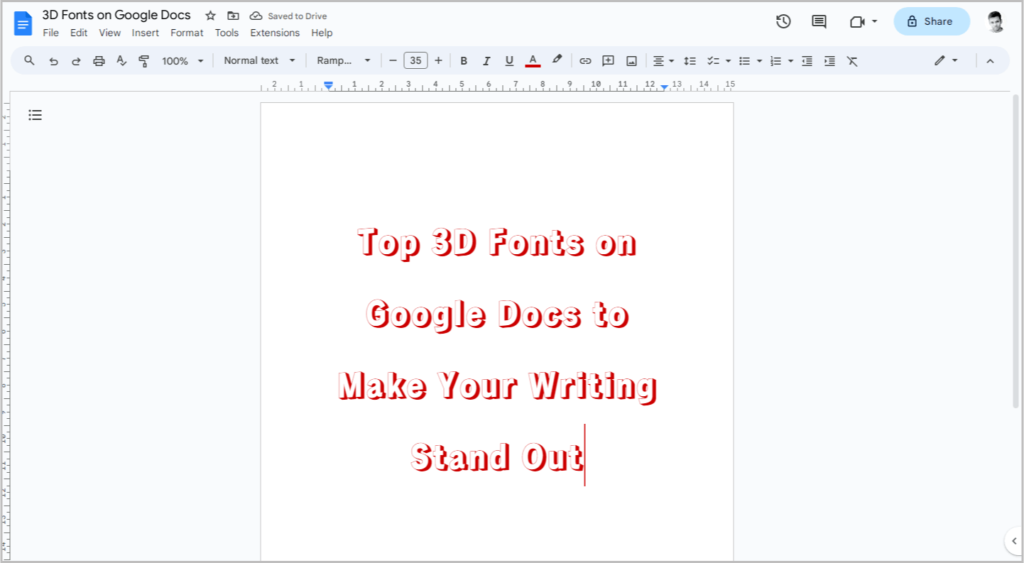Screen dimensions: 1024x563
Task: Place cursor in 'Stand Out' text
Action: tap(496, 457)
